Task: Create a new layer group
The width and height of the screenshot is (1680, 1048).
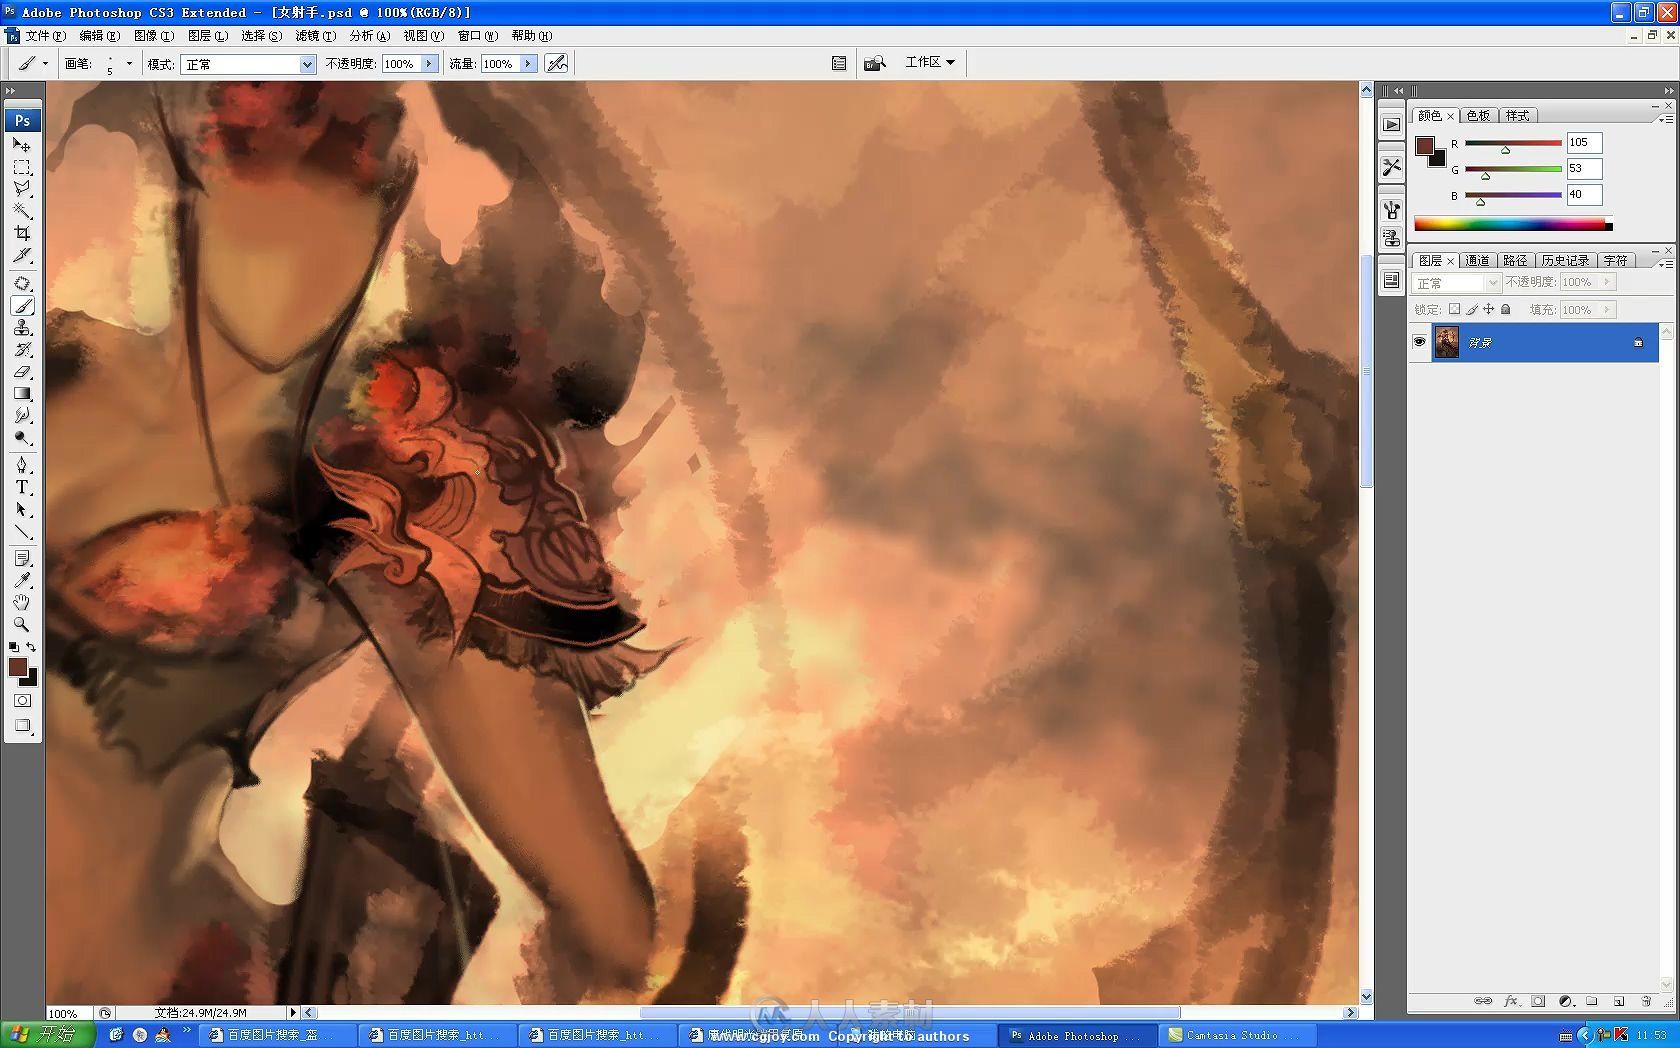Action: pyautogui.click(x=1592, y=1001)
